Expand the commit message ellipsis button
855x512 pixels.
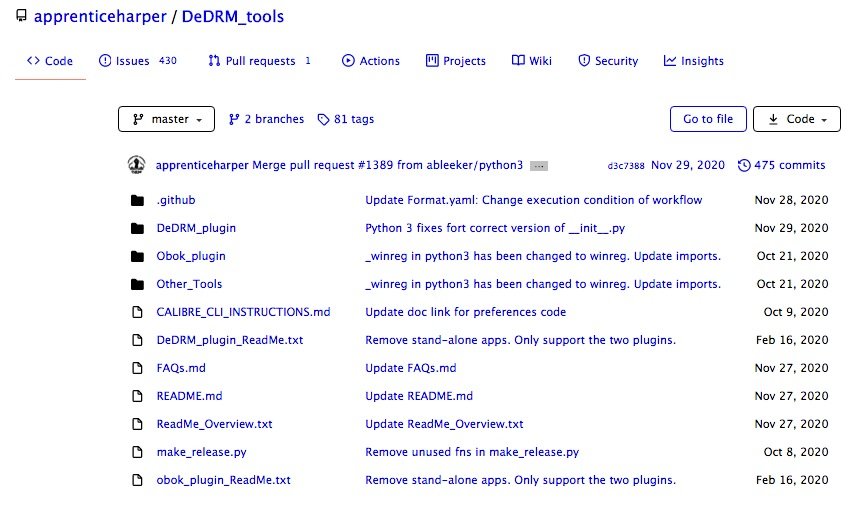539,166
